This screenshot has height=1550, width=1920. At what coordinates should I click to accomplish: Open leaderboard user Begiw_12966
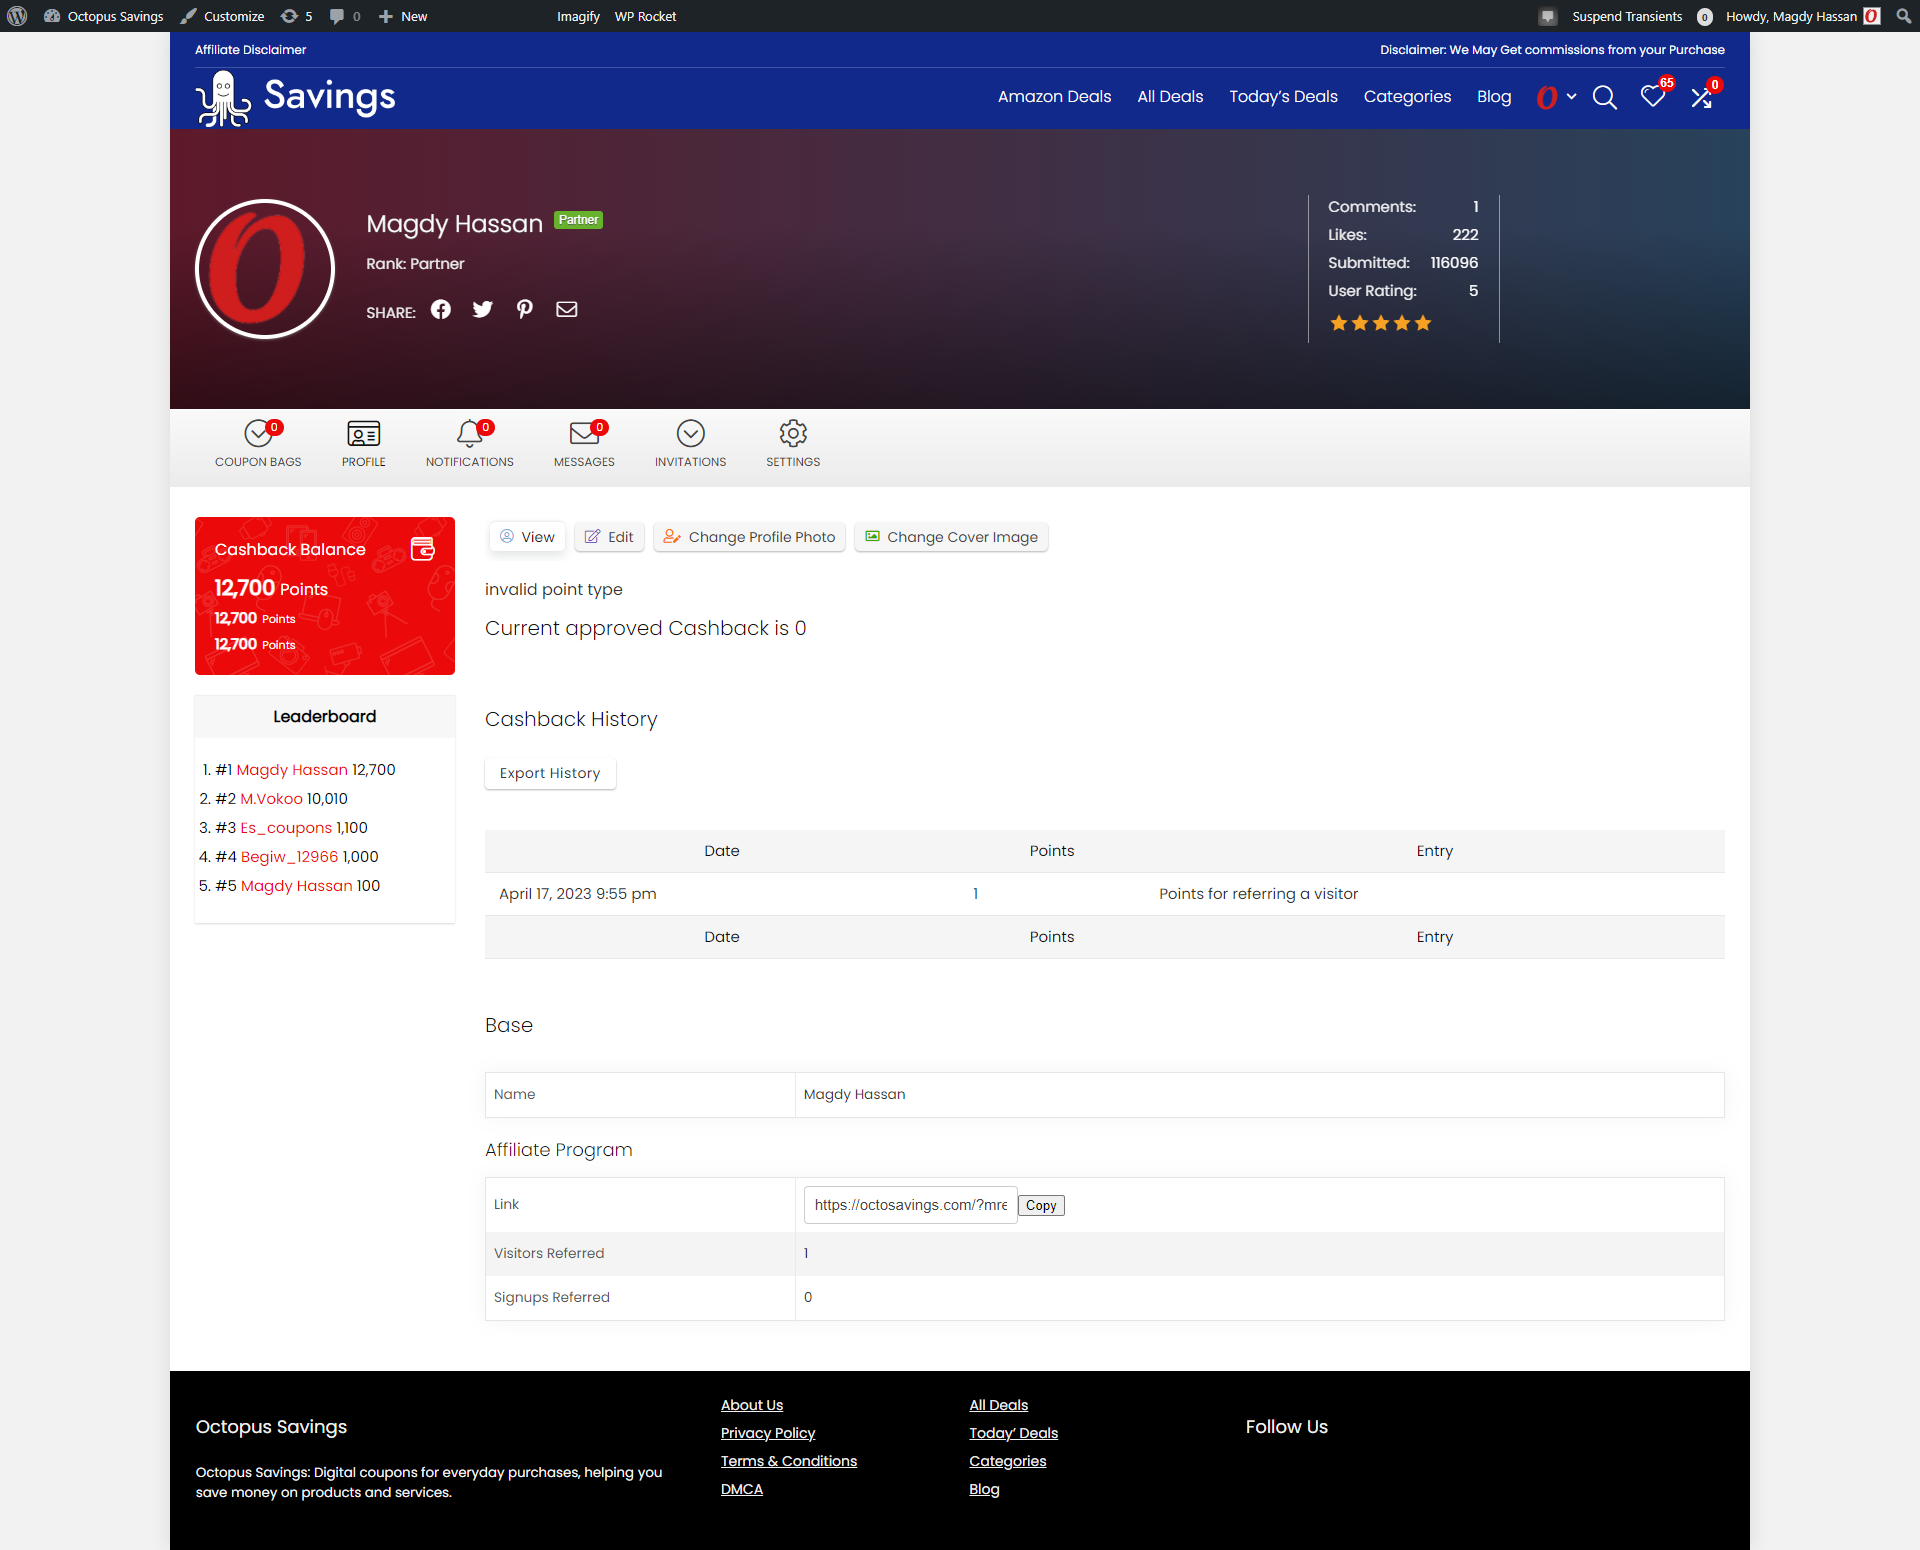(289, 856)
